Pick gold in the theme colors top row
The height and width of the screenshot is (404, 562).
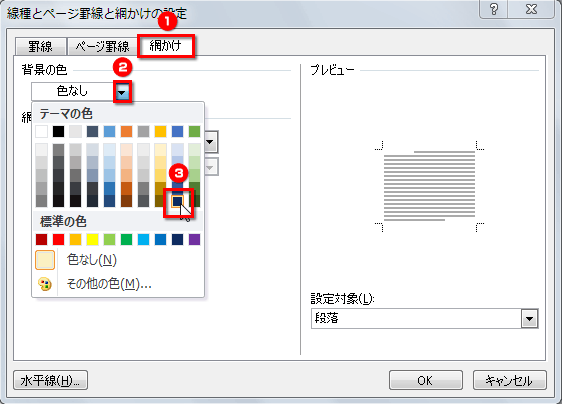(x=160, y=132)
